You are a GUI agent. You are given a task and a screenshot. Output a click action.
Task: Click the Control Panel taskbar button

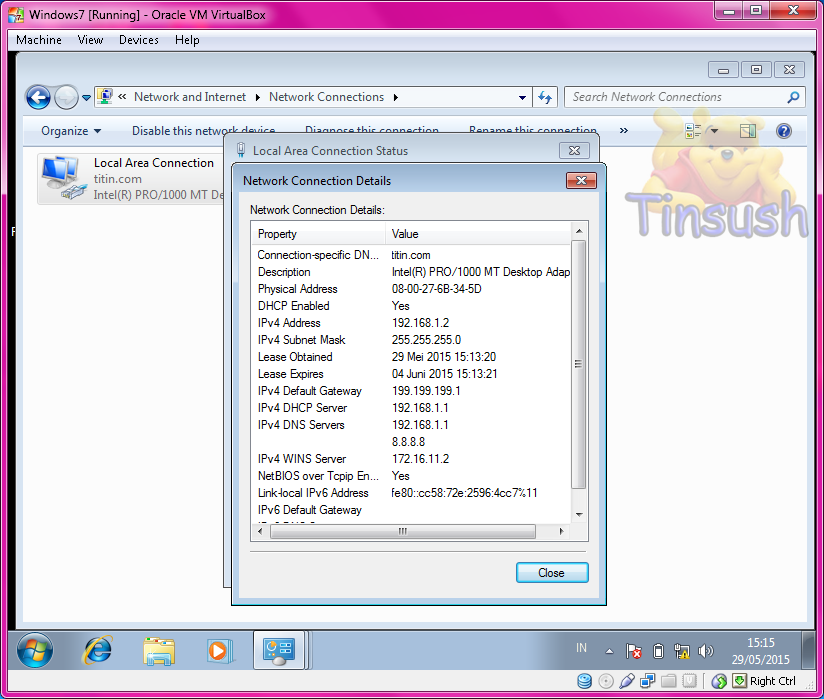tap(279, 650)
